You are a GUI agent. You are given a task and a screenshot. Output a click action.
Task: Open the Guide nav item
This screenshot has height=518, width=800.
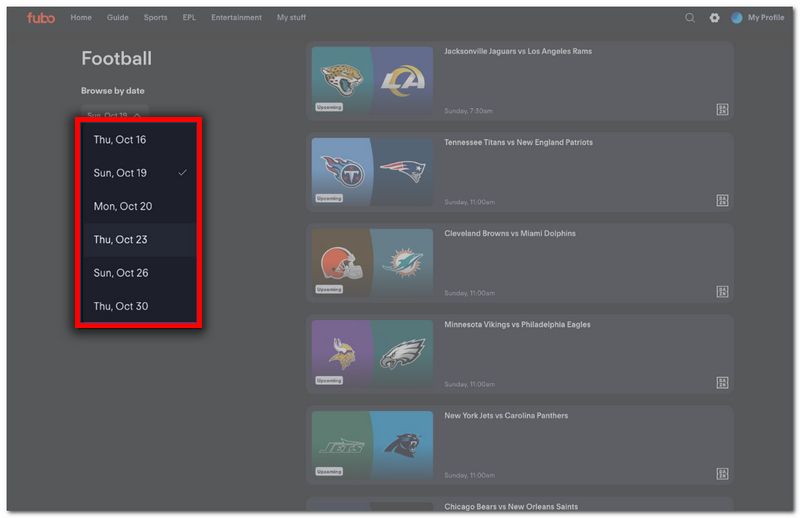click(117, 17)
